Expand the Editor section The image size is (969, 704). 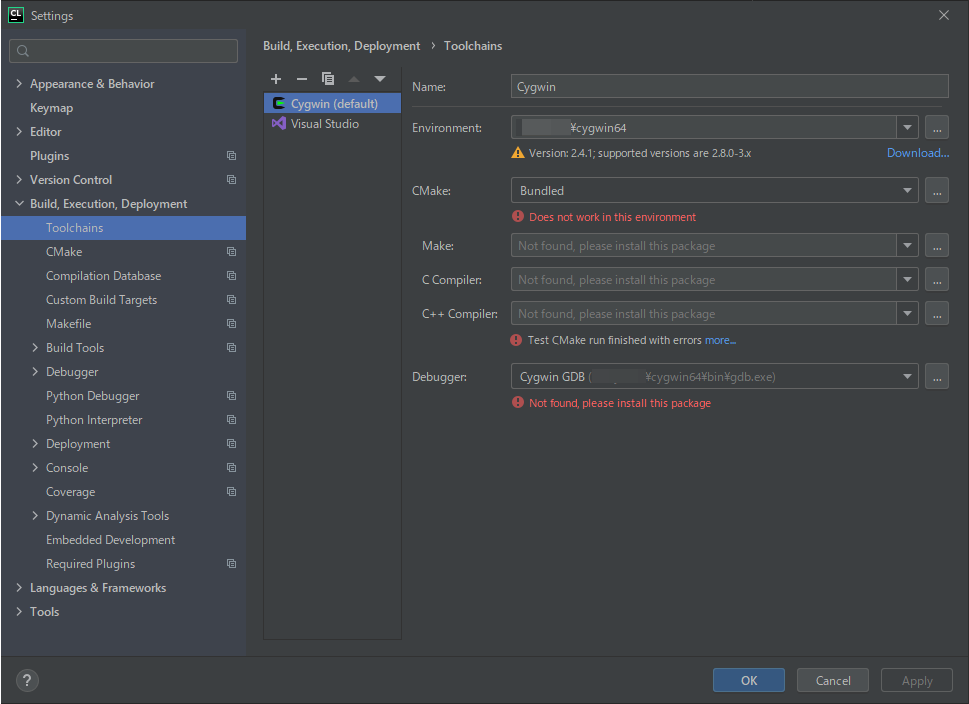coord(19,132)
